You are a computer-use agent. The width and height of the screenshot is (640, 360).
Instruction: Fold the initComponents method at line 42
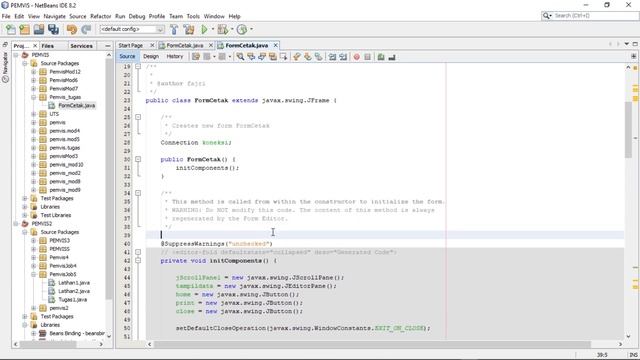[138, 260]
